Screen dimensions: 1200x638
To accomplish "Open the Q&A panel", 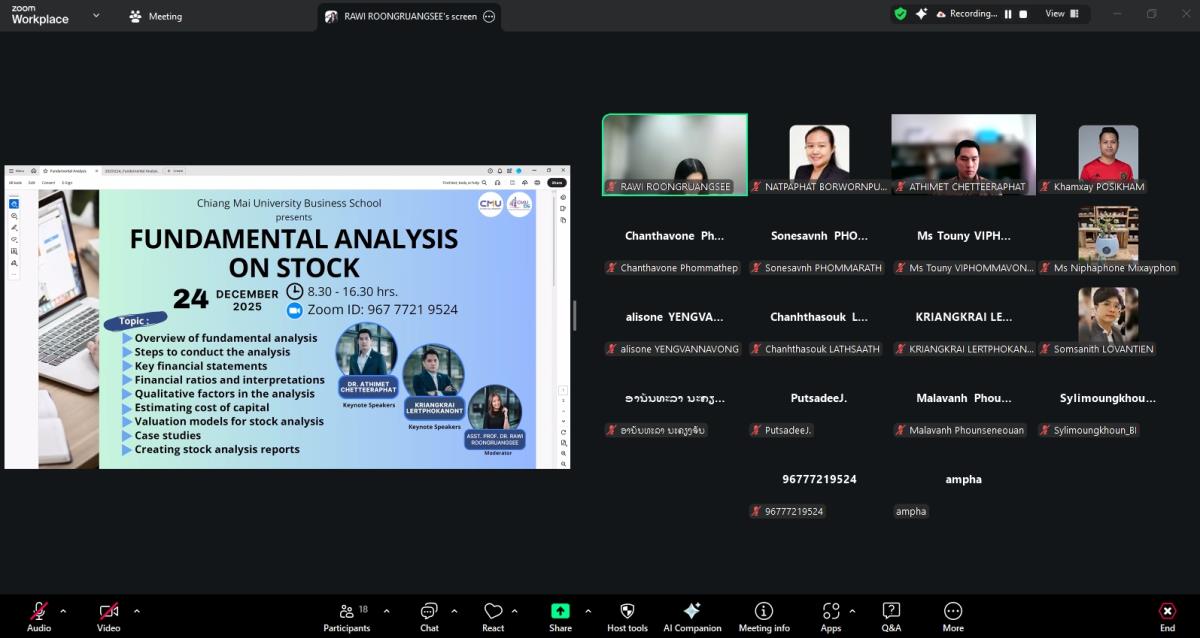I will (x=891, y=615).
